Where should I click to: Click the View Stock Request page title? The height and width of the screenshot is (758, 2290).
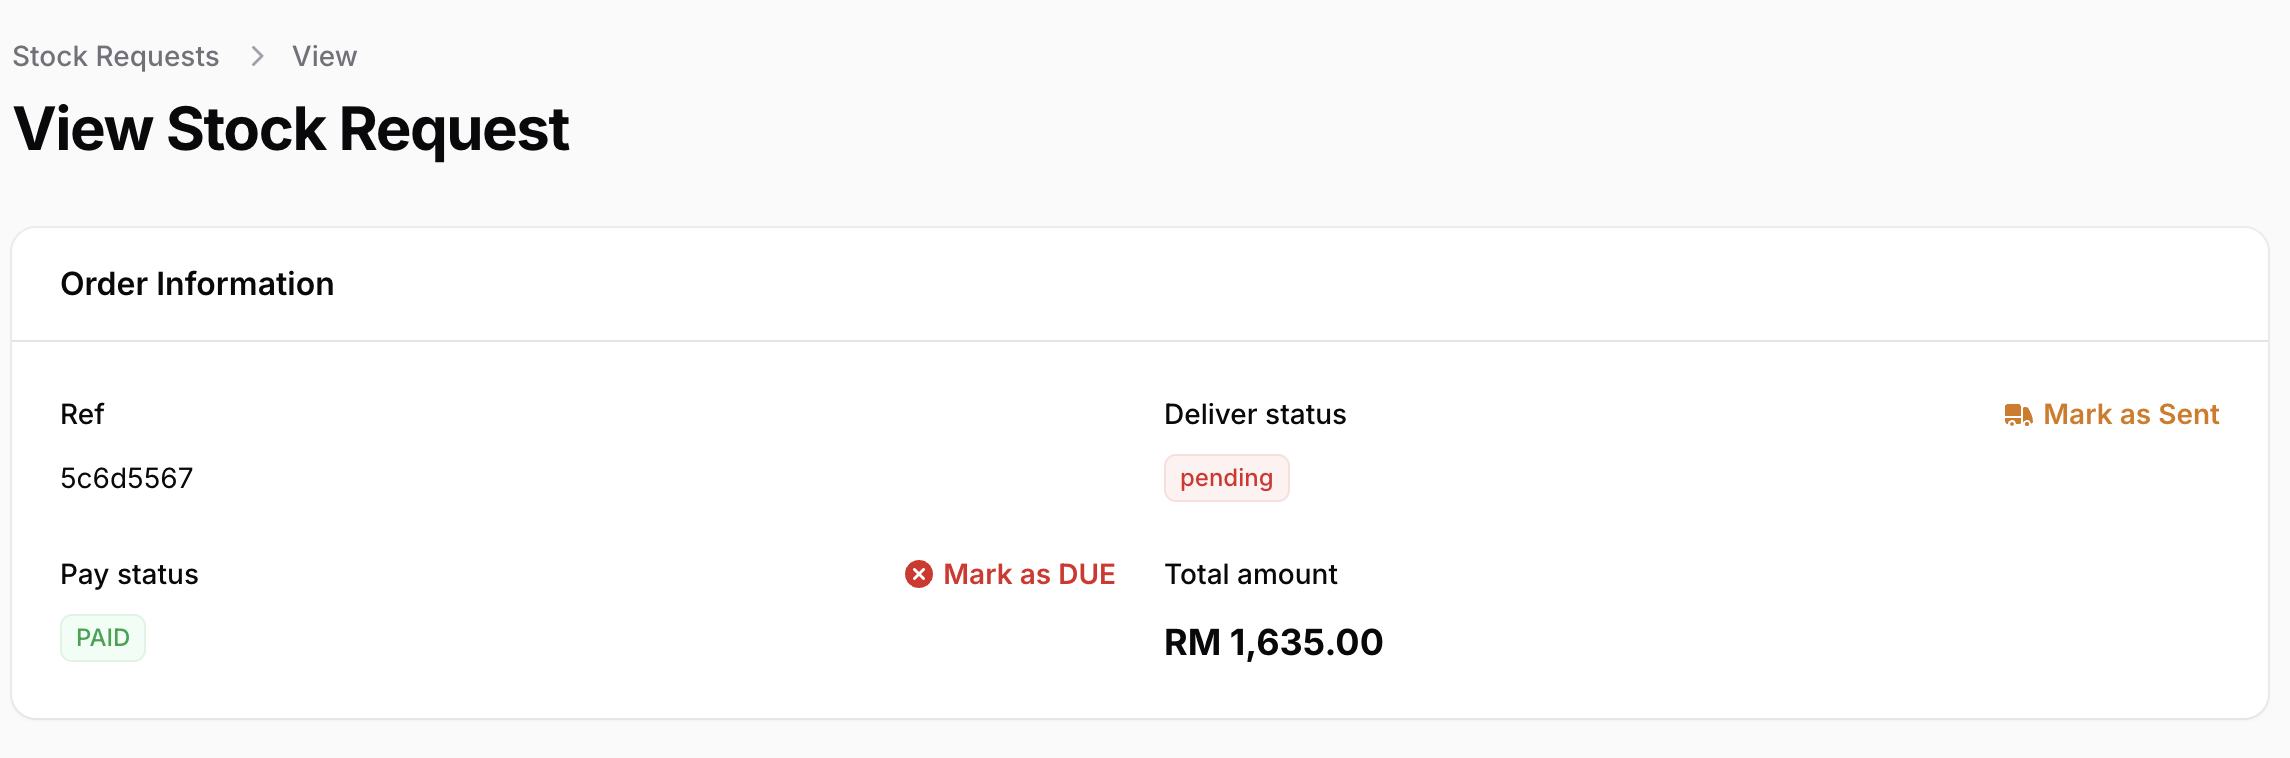[291, 129]
